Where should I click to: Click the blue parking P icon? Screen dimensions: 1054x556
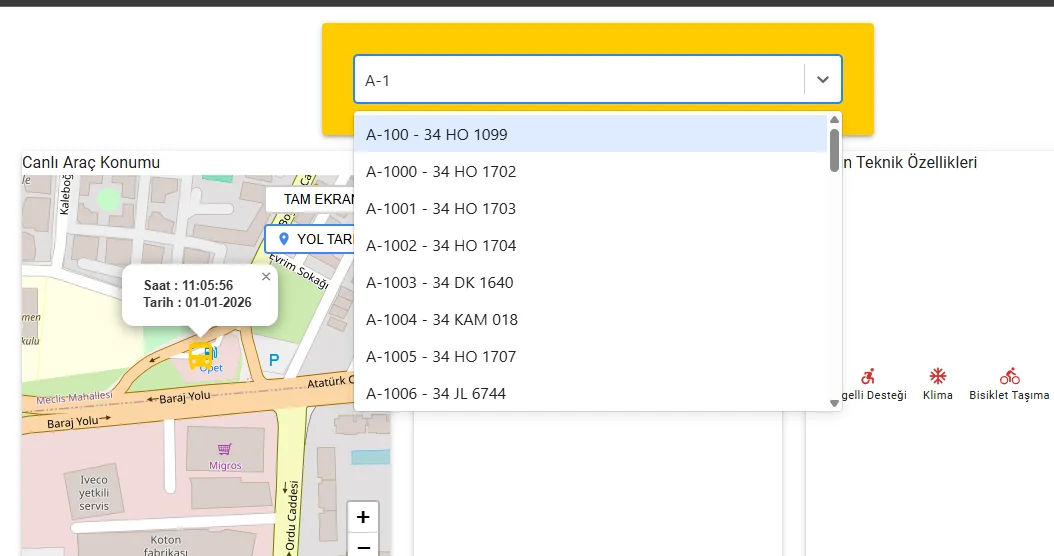coord(274,359)
